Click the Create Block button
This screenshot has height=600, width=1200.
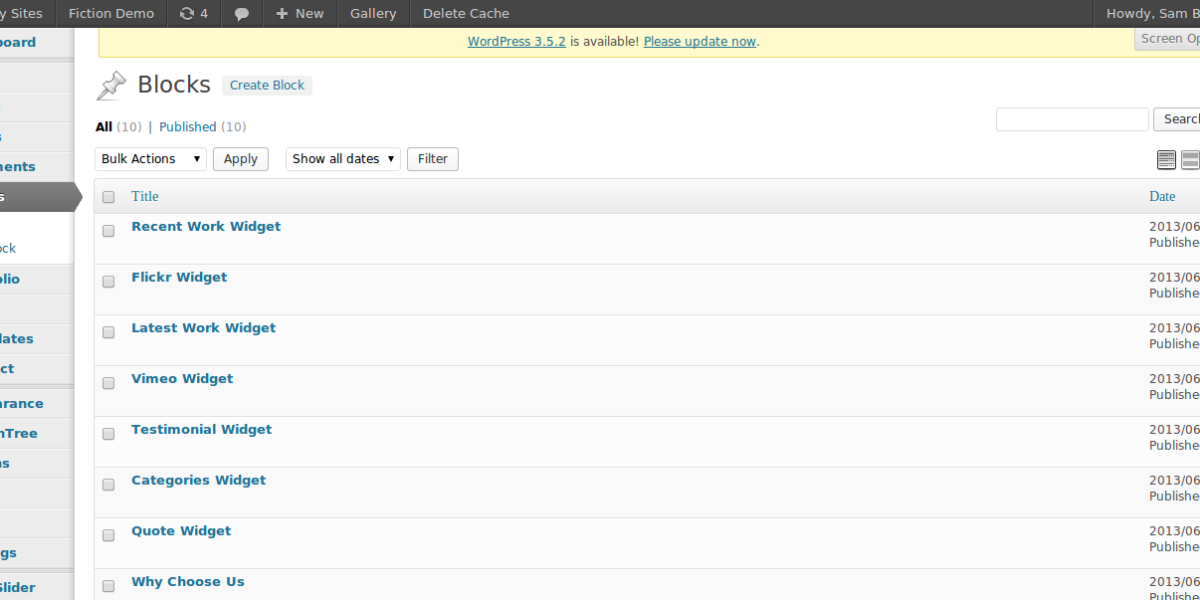[x=267, y=85]
